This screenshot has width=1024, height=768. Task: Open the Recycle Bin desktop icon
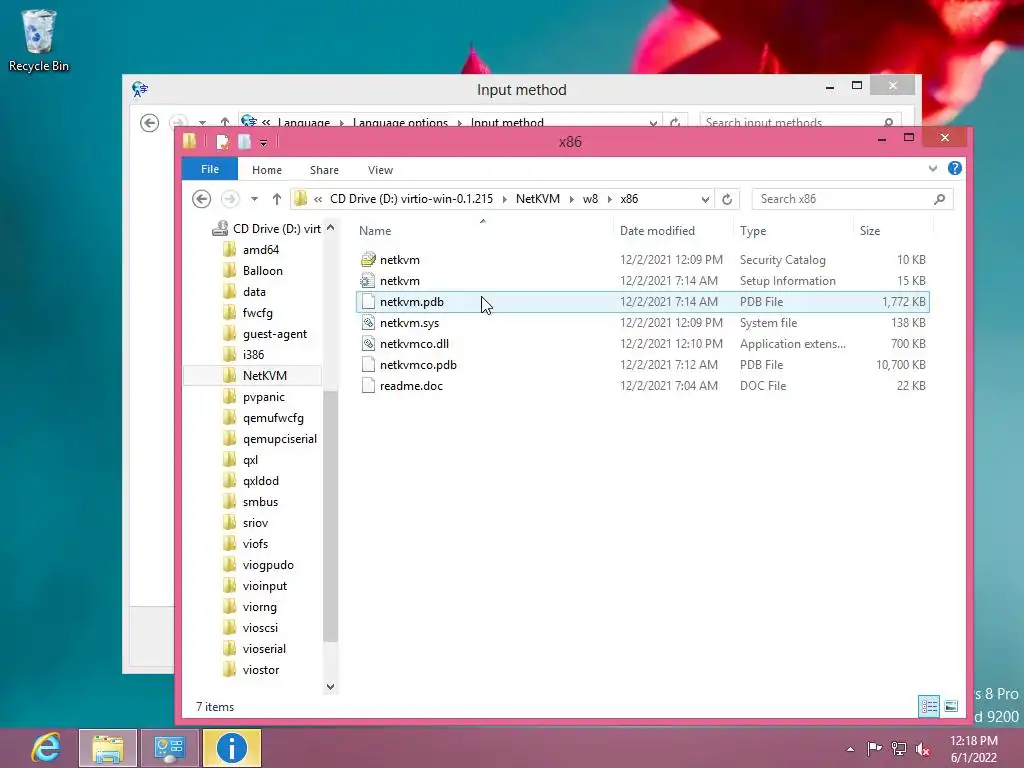pos(38,40)
